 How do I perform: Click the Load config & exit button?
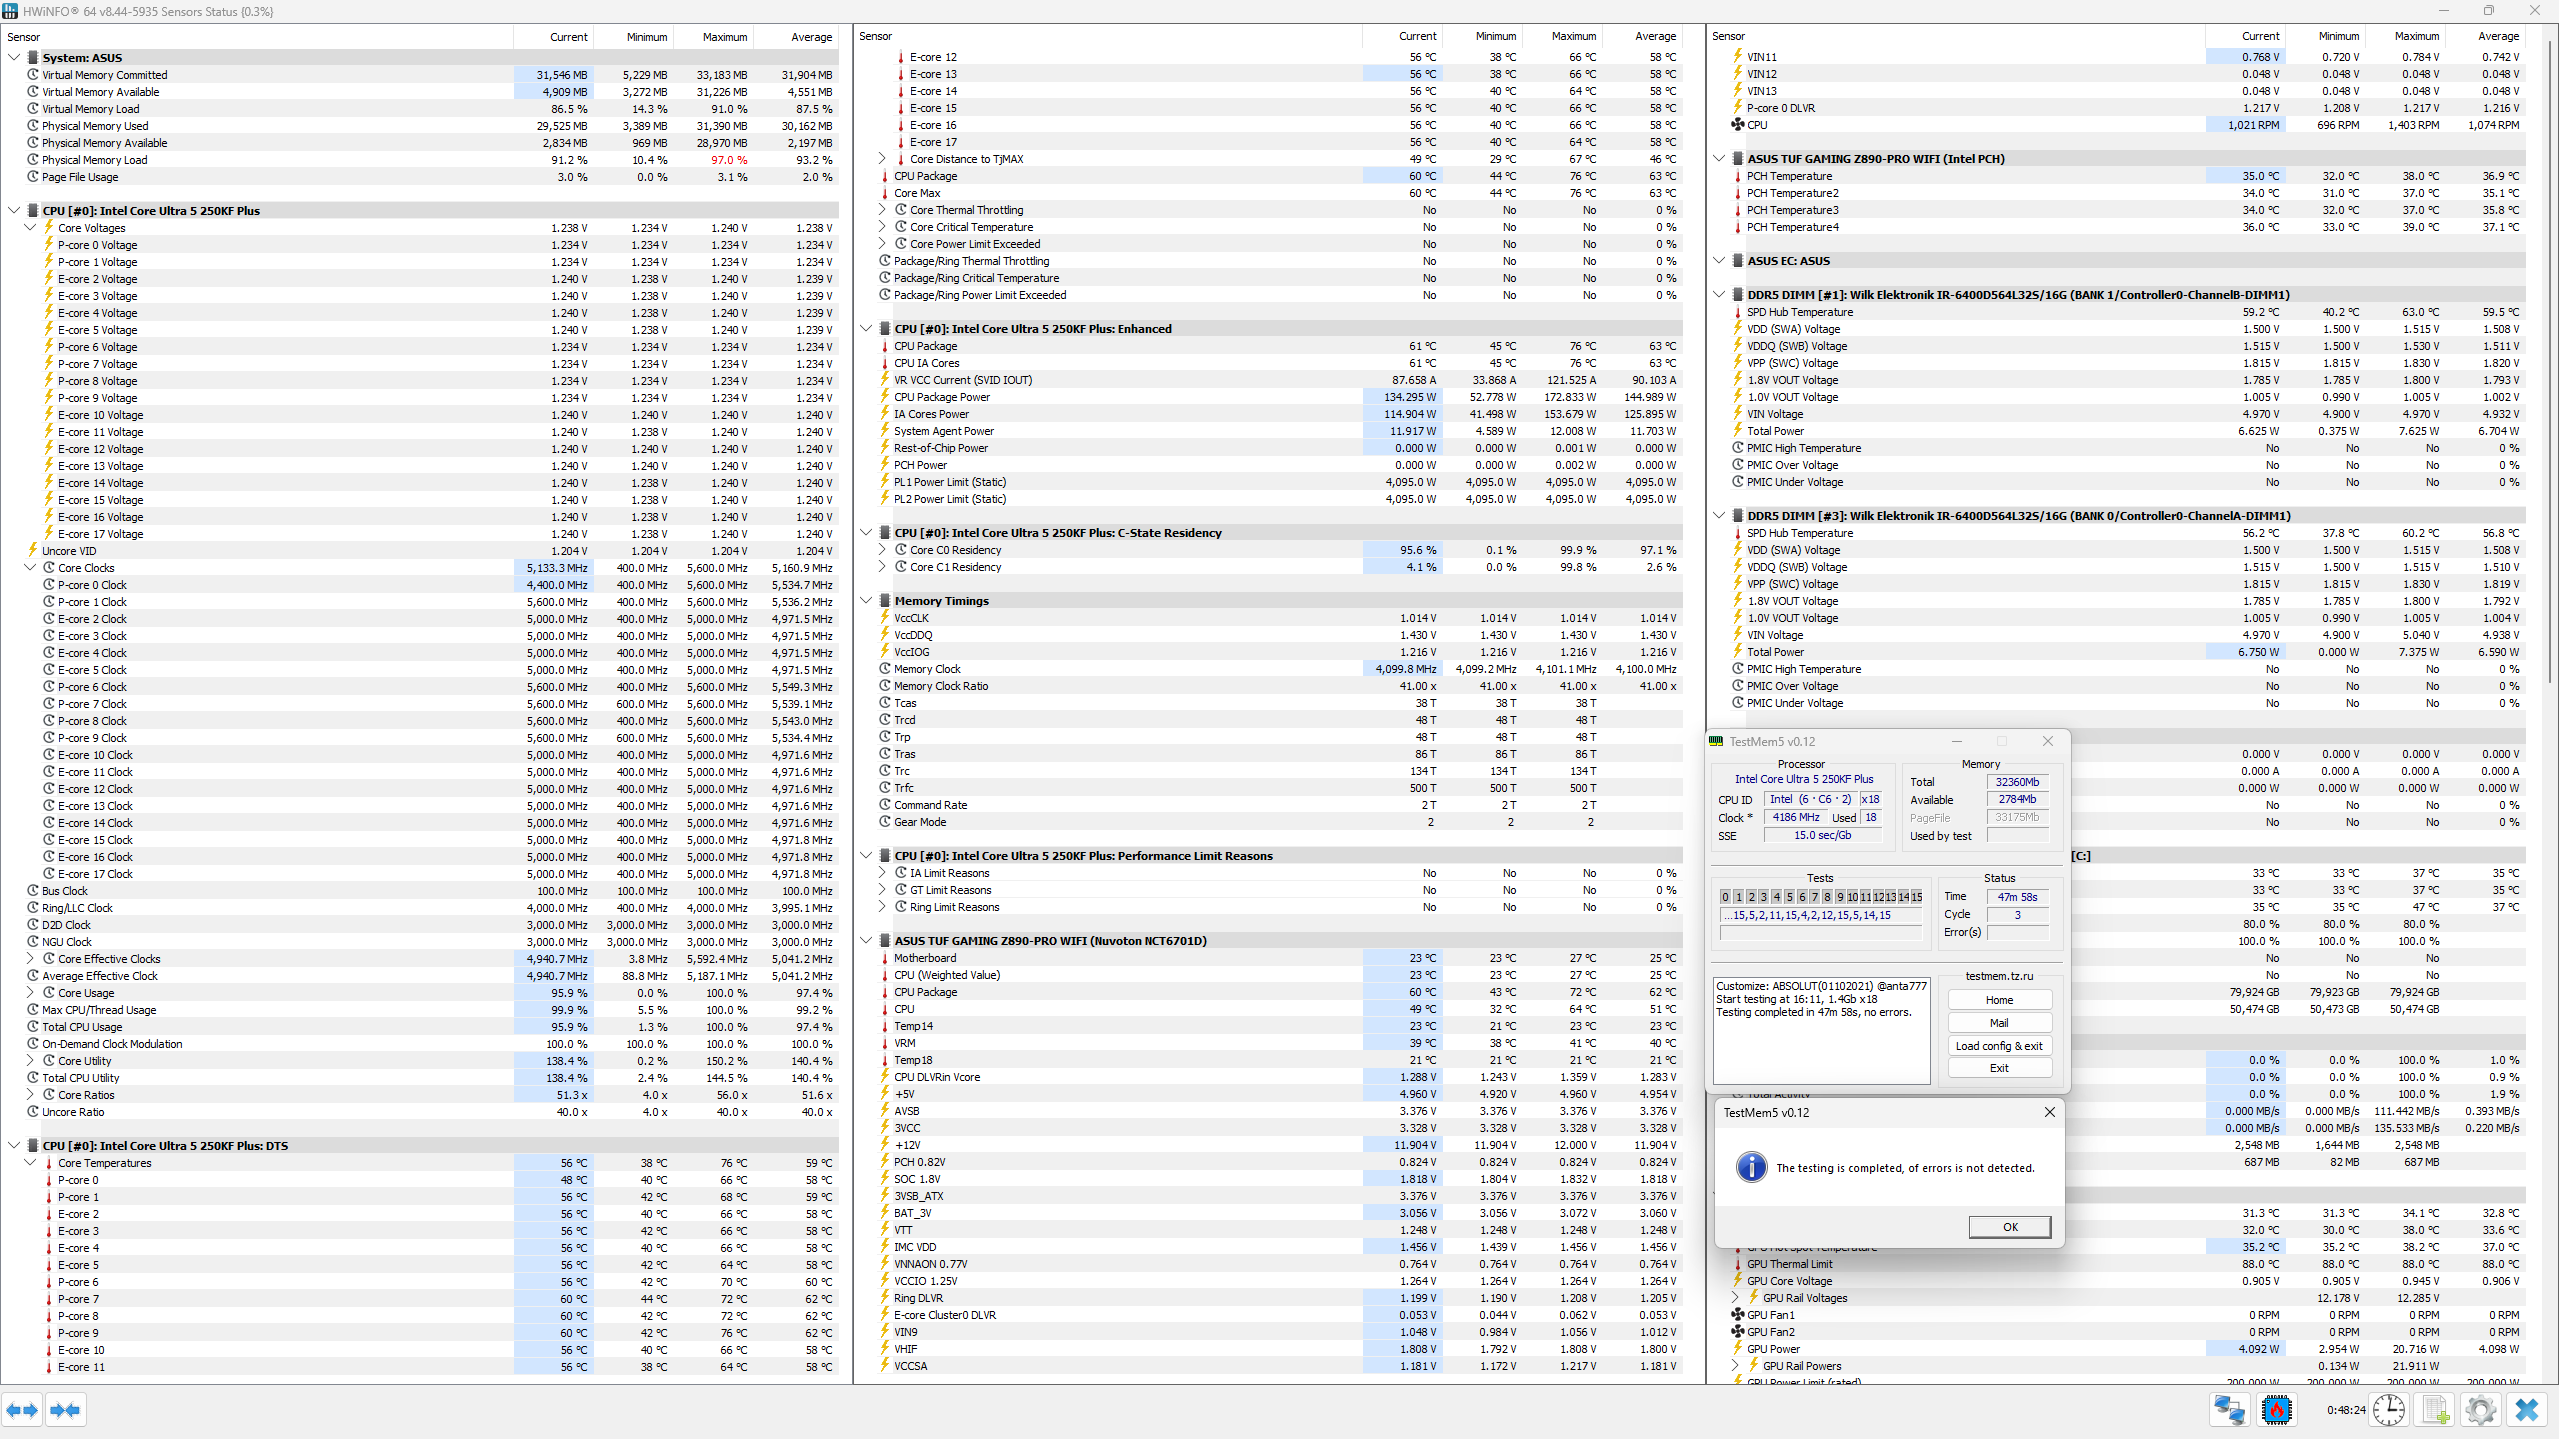click(1999, 1046)
